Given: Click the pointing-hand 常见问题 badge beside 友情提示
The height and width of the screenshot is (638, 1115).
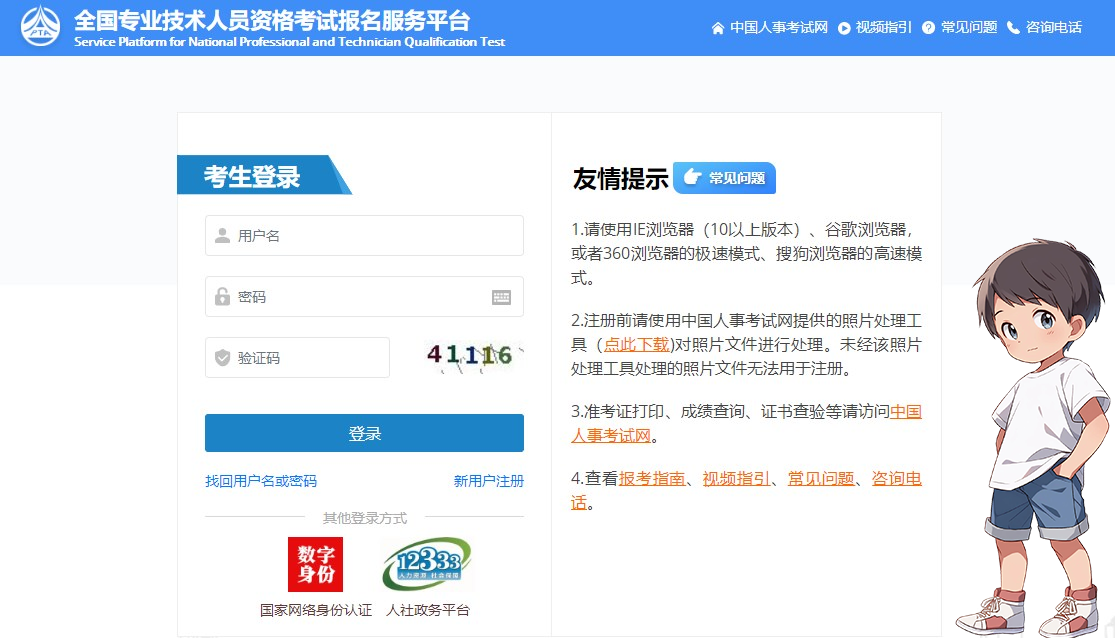Looking at the screenshot, I should 724,178.
